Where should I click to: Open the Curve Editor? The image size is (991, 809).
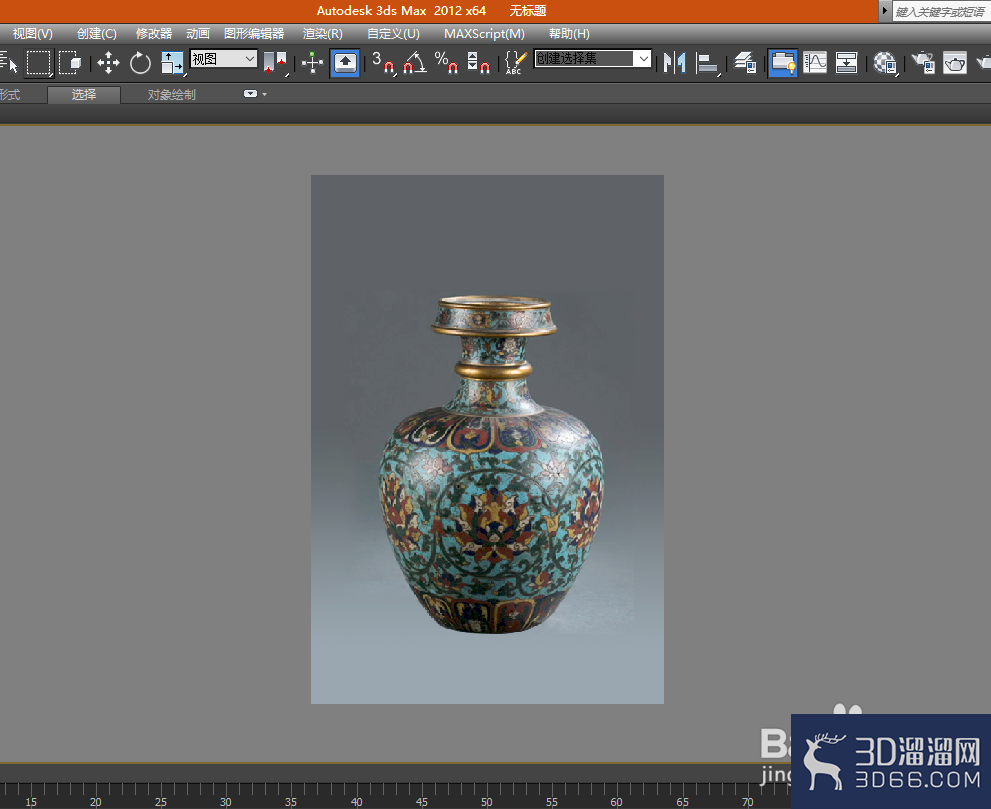click(x=815, y=63)
